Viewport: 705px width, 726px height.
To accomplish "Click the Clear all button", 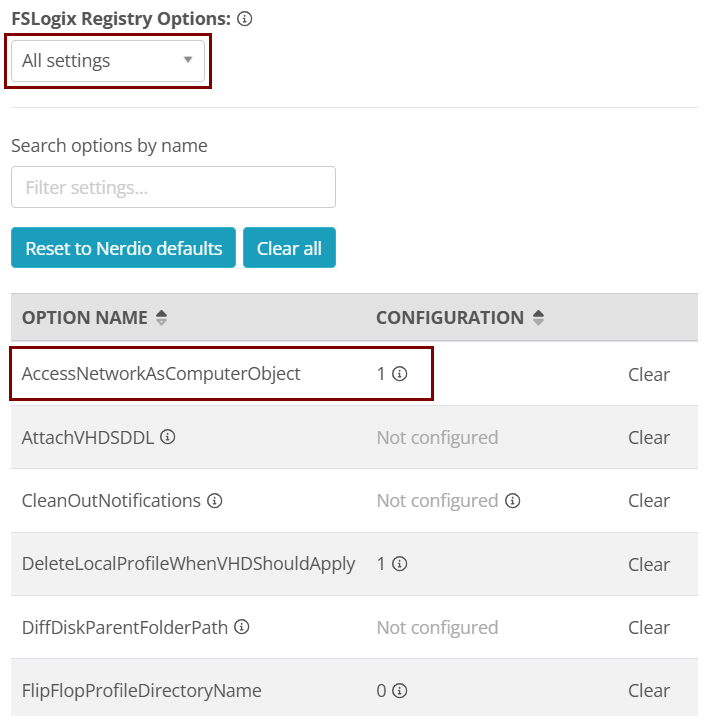I will pyautogui.click(x=289, y=248).
